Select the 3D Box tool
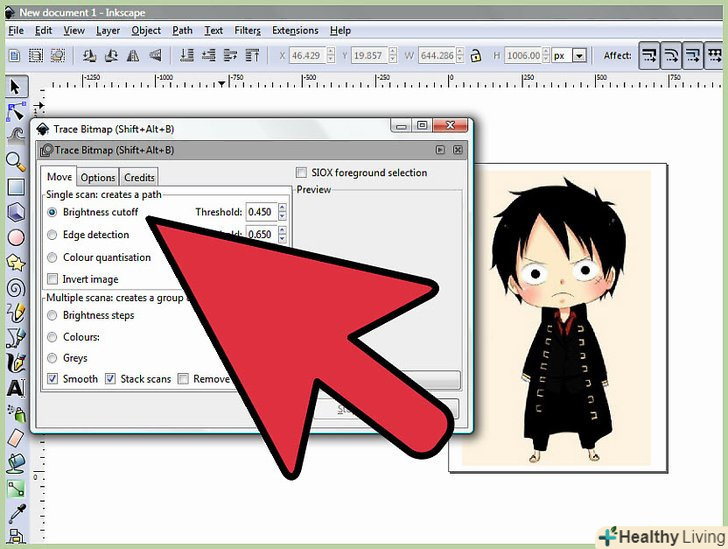728x549 pixels. click(x=16, y=212)
